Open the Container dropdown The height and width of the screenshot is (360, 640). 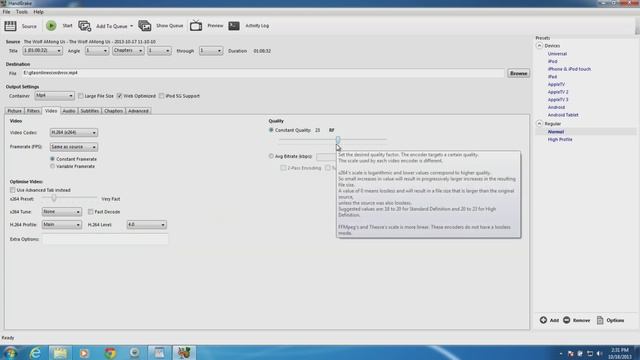(x=54, y=96)
